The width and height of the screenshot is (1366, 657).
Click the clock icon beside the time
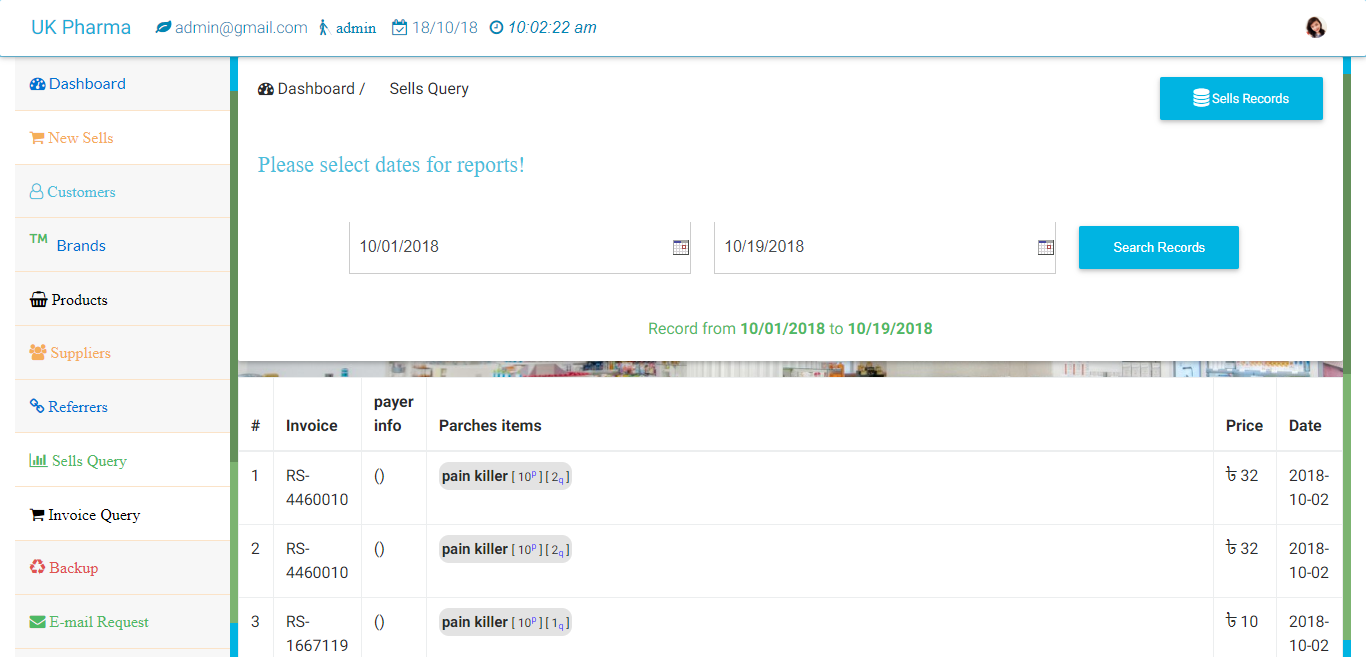pos(497,27)
